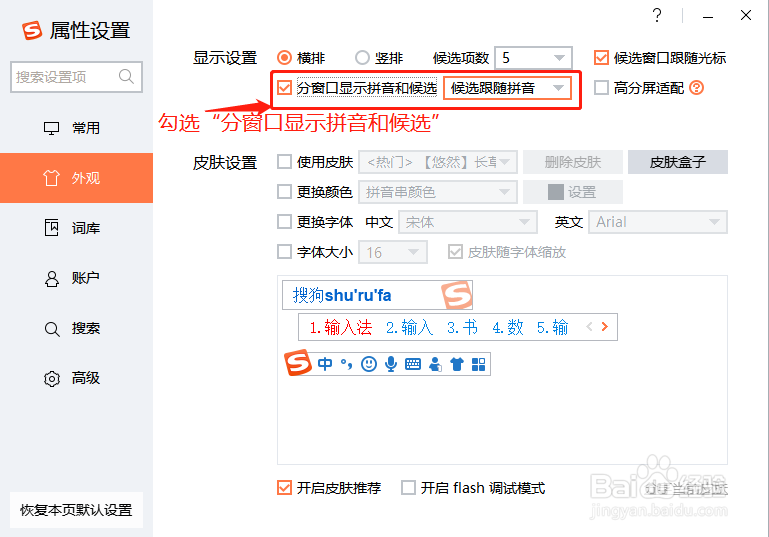Viewport: 769px width, 537px height.
Task: Enable the 开启 flash 调试模式 checkbox
Action: 409,487
